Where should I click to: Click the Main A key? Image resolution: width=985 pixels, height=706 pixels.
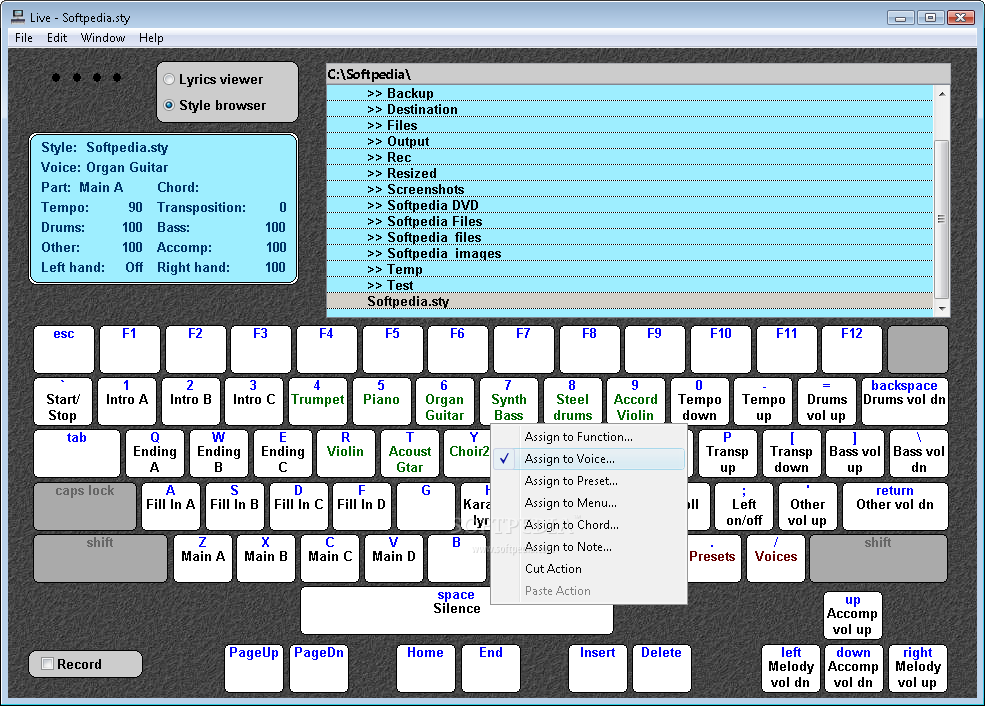(x=203, y=558)
